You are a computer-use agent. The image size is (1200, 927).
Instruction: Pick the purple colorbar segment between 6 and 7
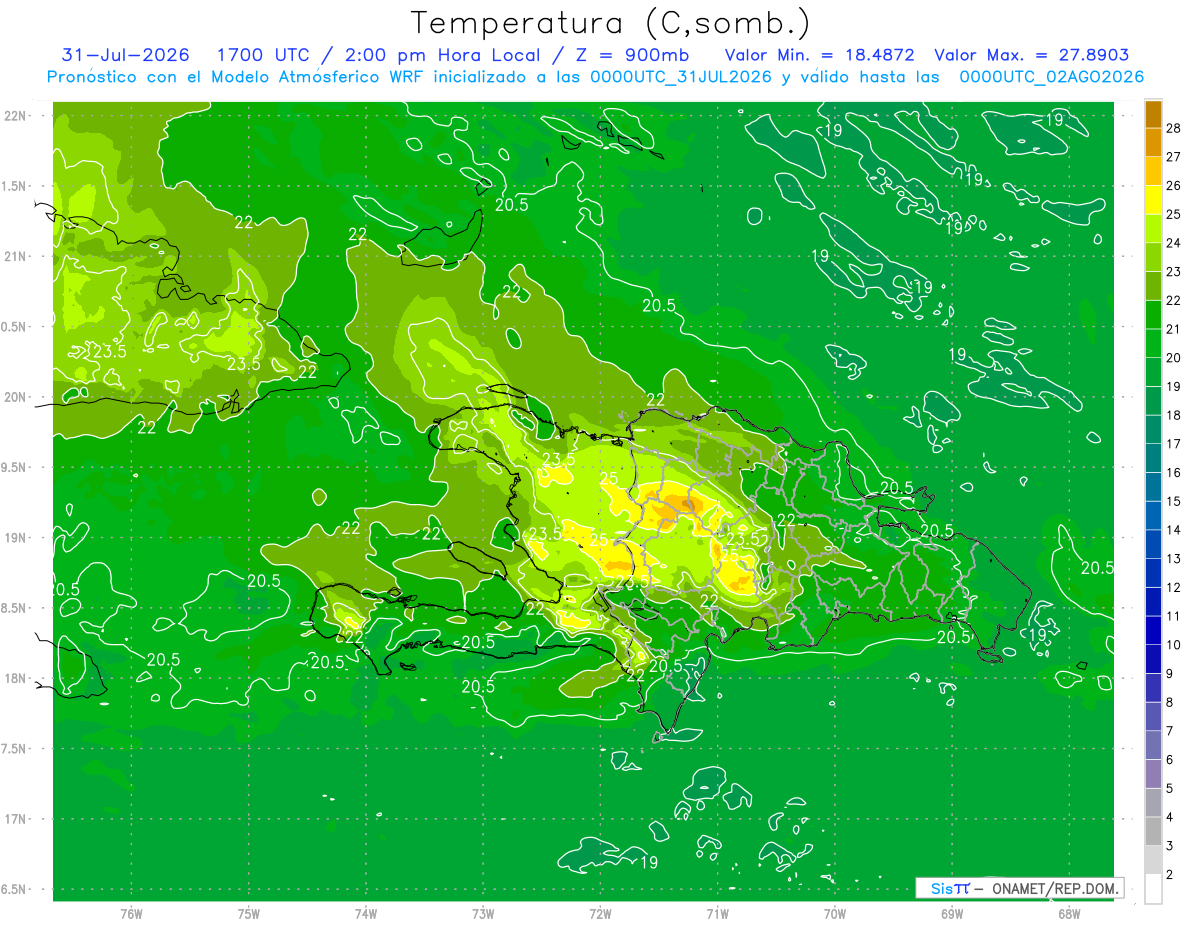coord(1153,745)
